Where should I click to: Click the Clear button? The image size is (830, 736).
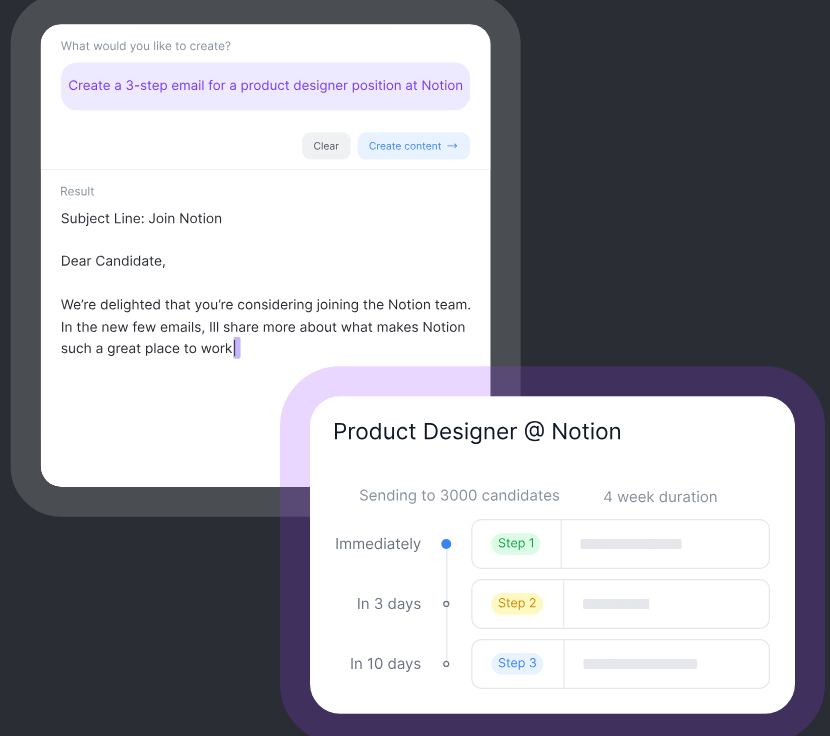326,145
